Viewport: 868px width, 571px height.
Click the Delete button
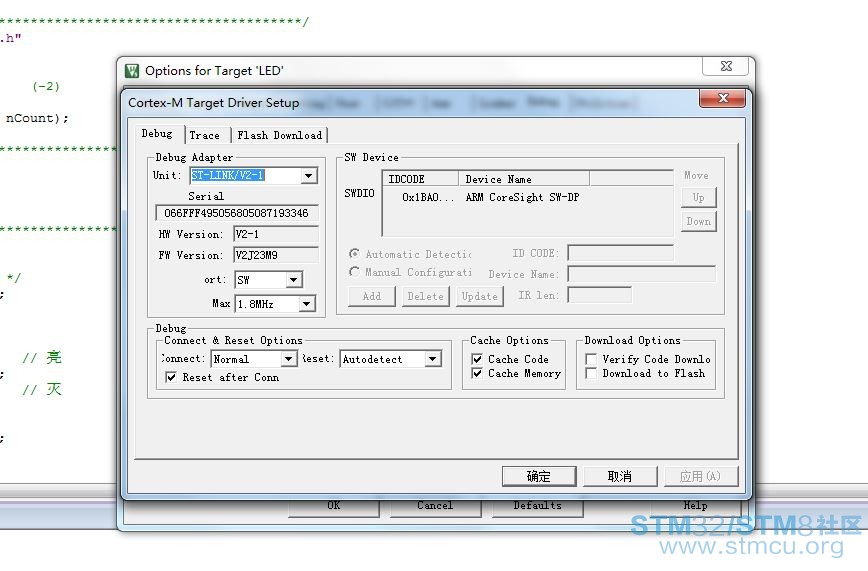coord(425,296)
